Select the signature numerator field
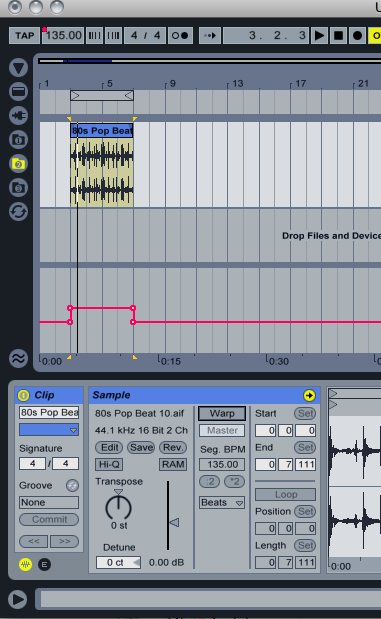 [x=32, y=463]
